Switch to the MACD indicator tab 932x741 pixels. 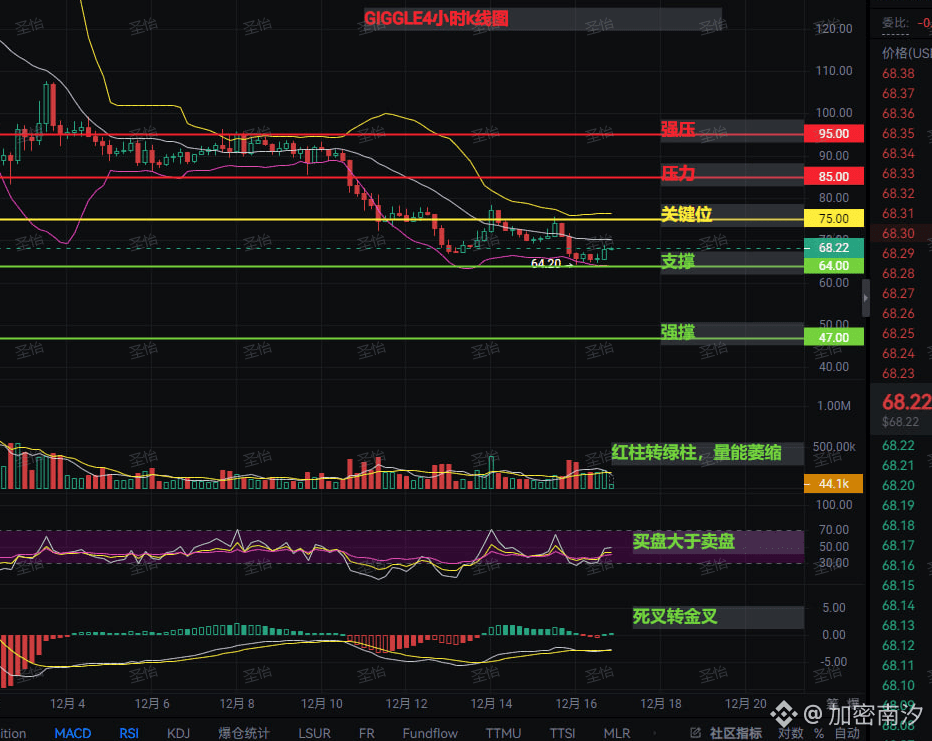pos(73,733)
